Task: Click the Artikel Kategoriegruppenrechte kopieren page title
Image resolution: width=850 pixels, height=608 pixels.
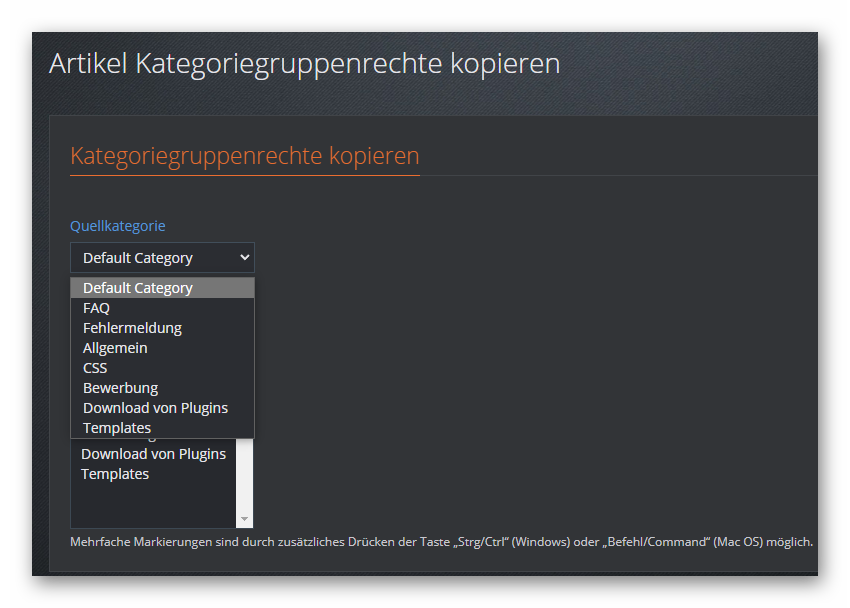Action: click(304, 64)
